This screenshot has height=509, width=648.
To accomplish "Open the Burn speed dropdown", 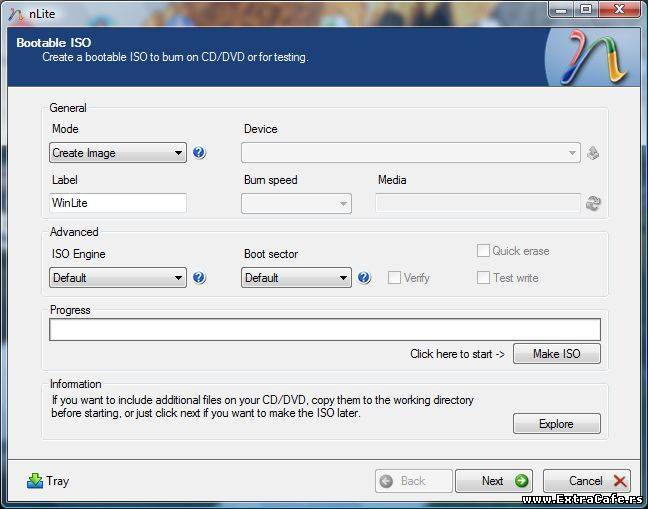I will (x=296, y=203).
